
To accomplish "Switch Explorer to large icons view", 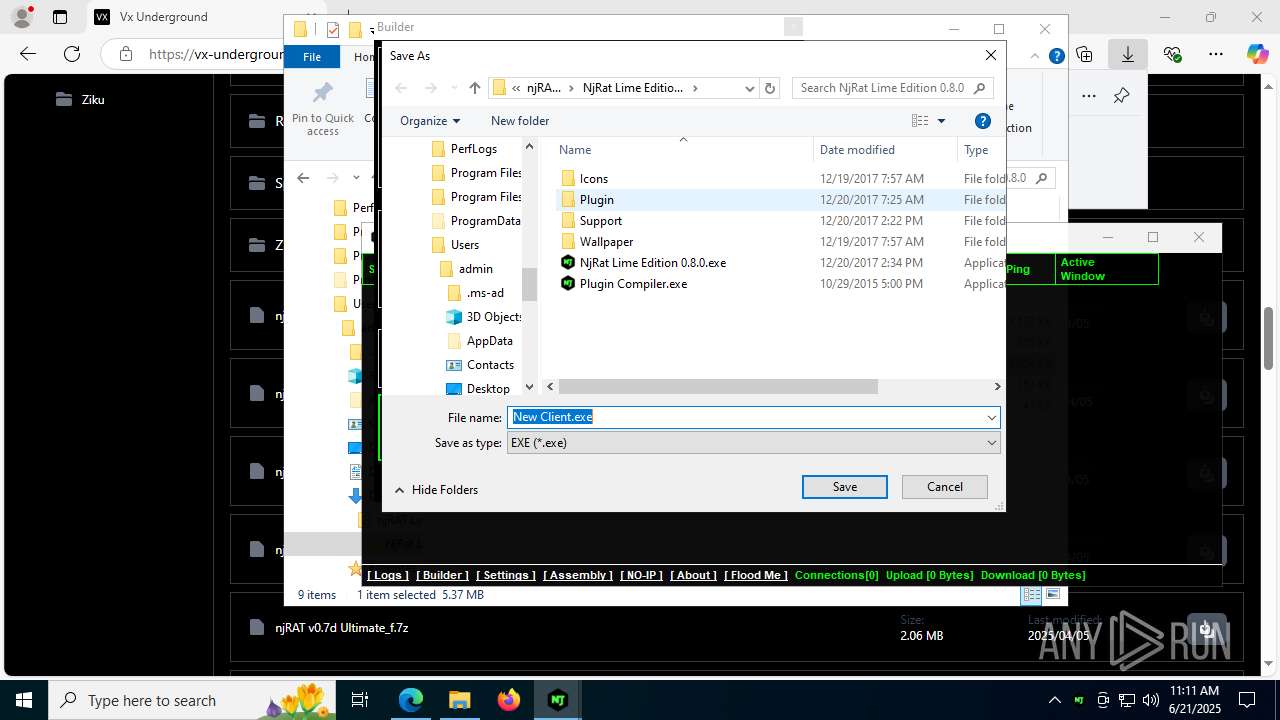I will click(1053, 594).
